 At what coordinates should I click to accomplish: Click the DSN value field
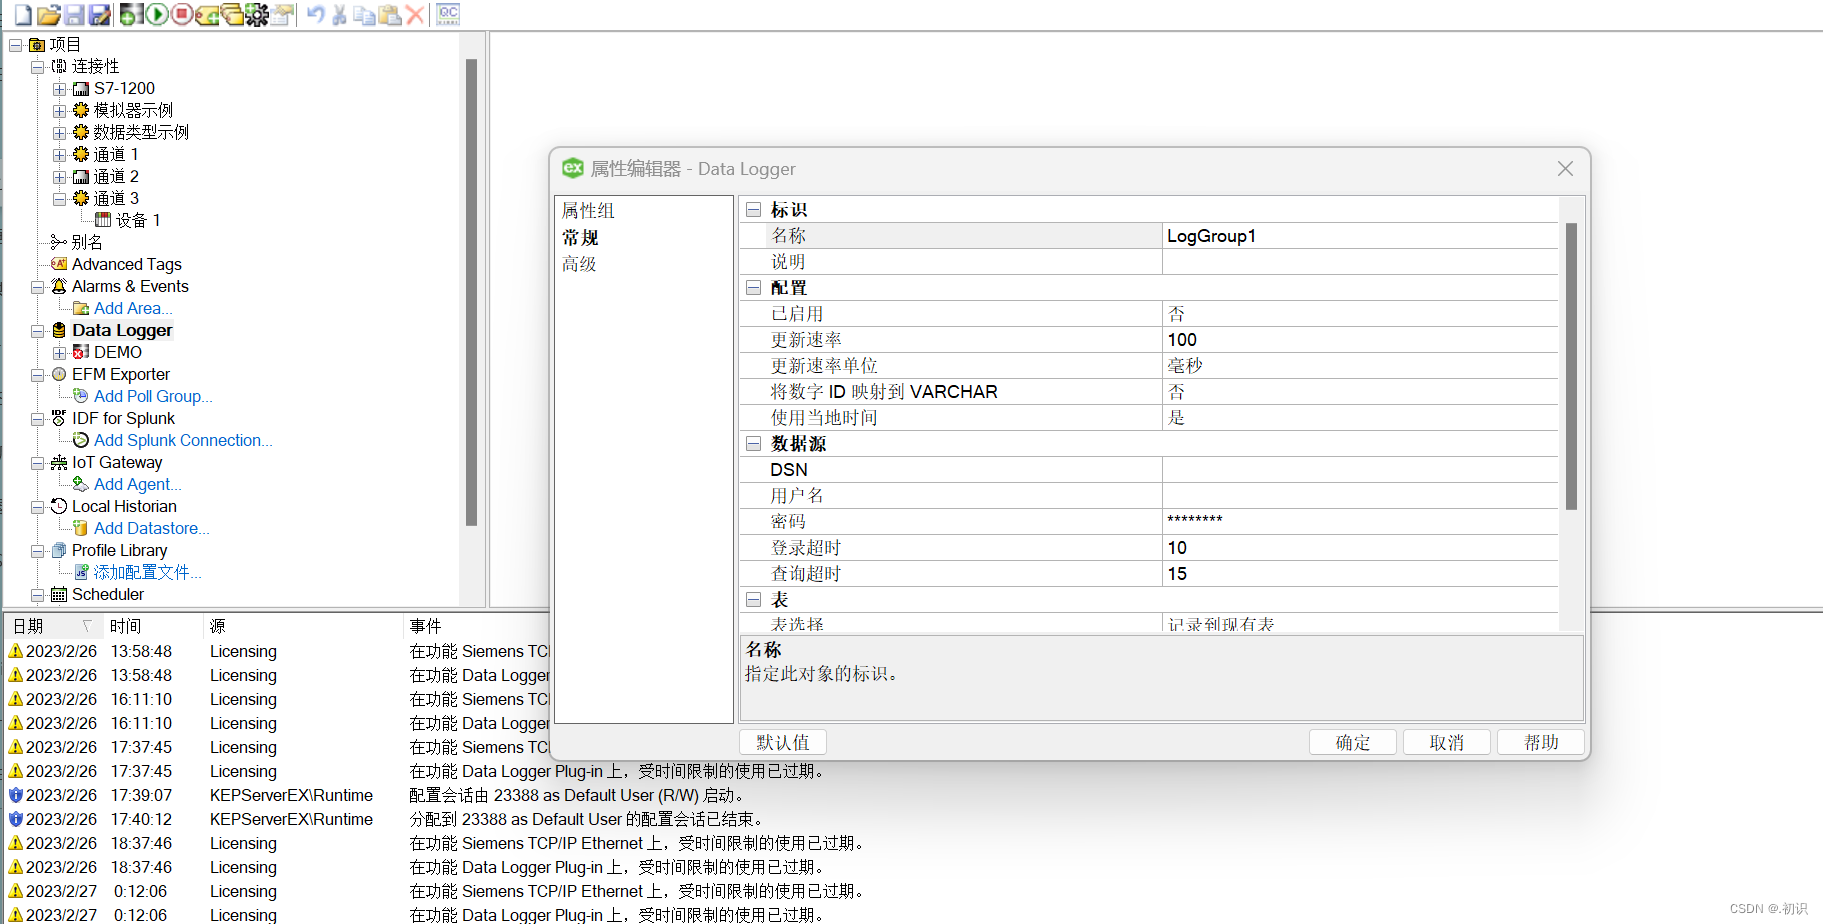(1360, 470)
